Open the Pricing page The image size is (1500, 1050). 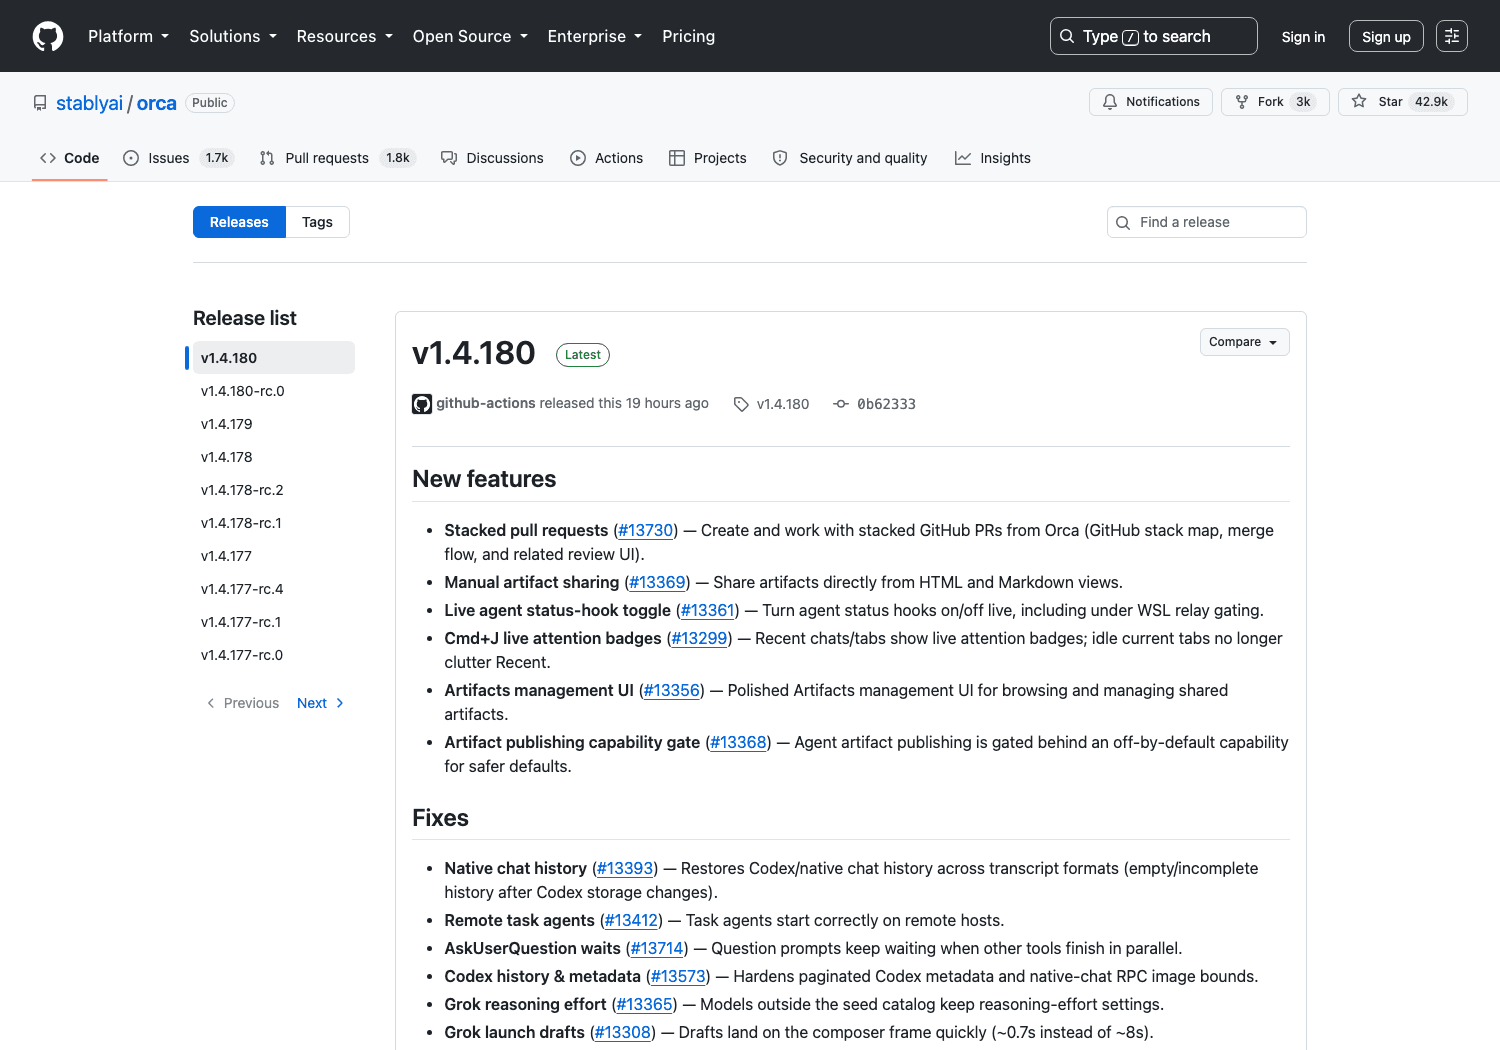(688, 36)
